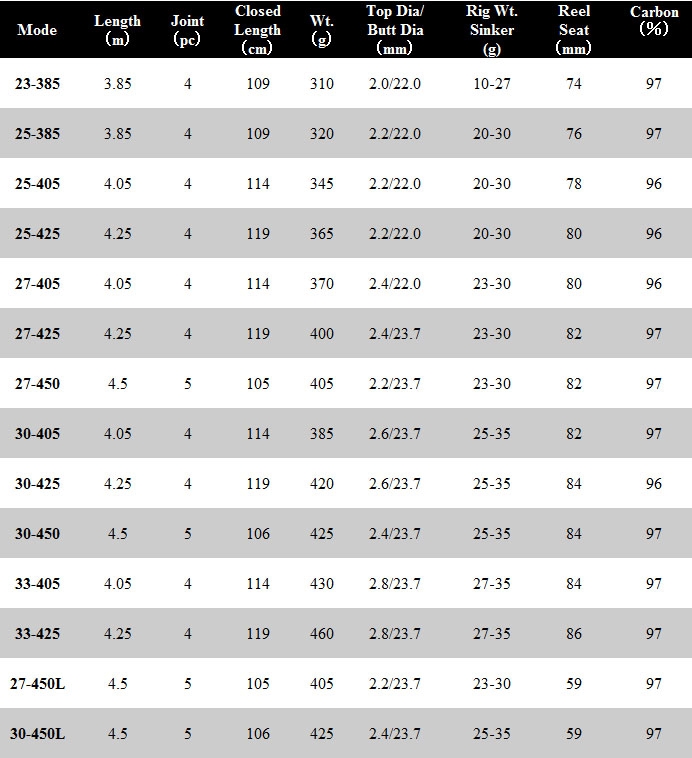
Task: Click the Joint (pc) column header
Action: coord(187,29)
